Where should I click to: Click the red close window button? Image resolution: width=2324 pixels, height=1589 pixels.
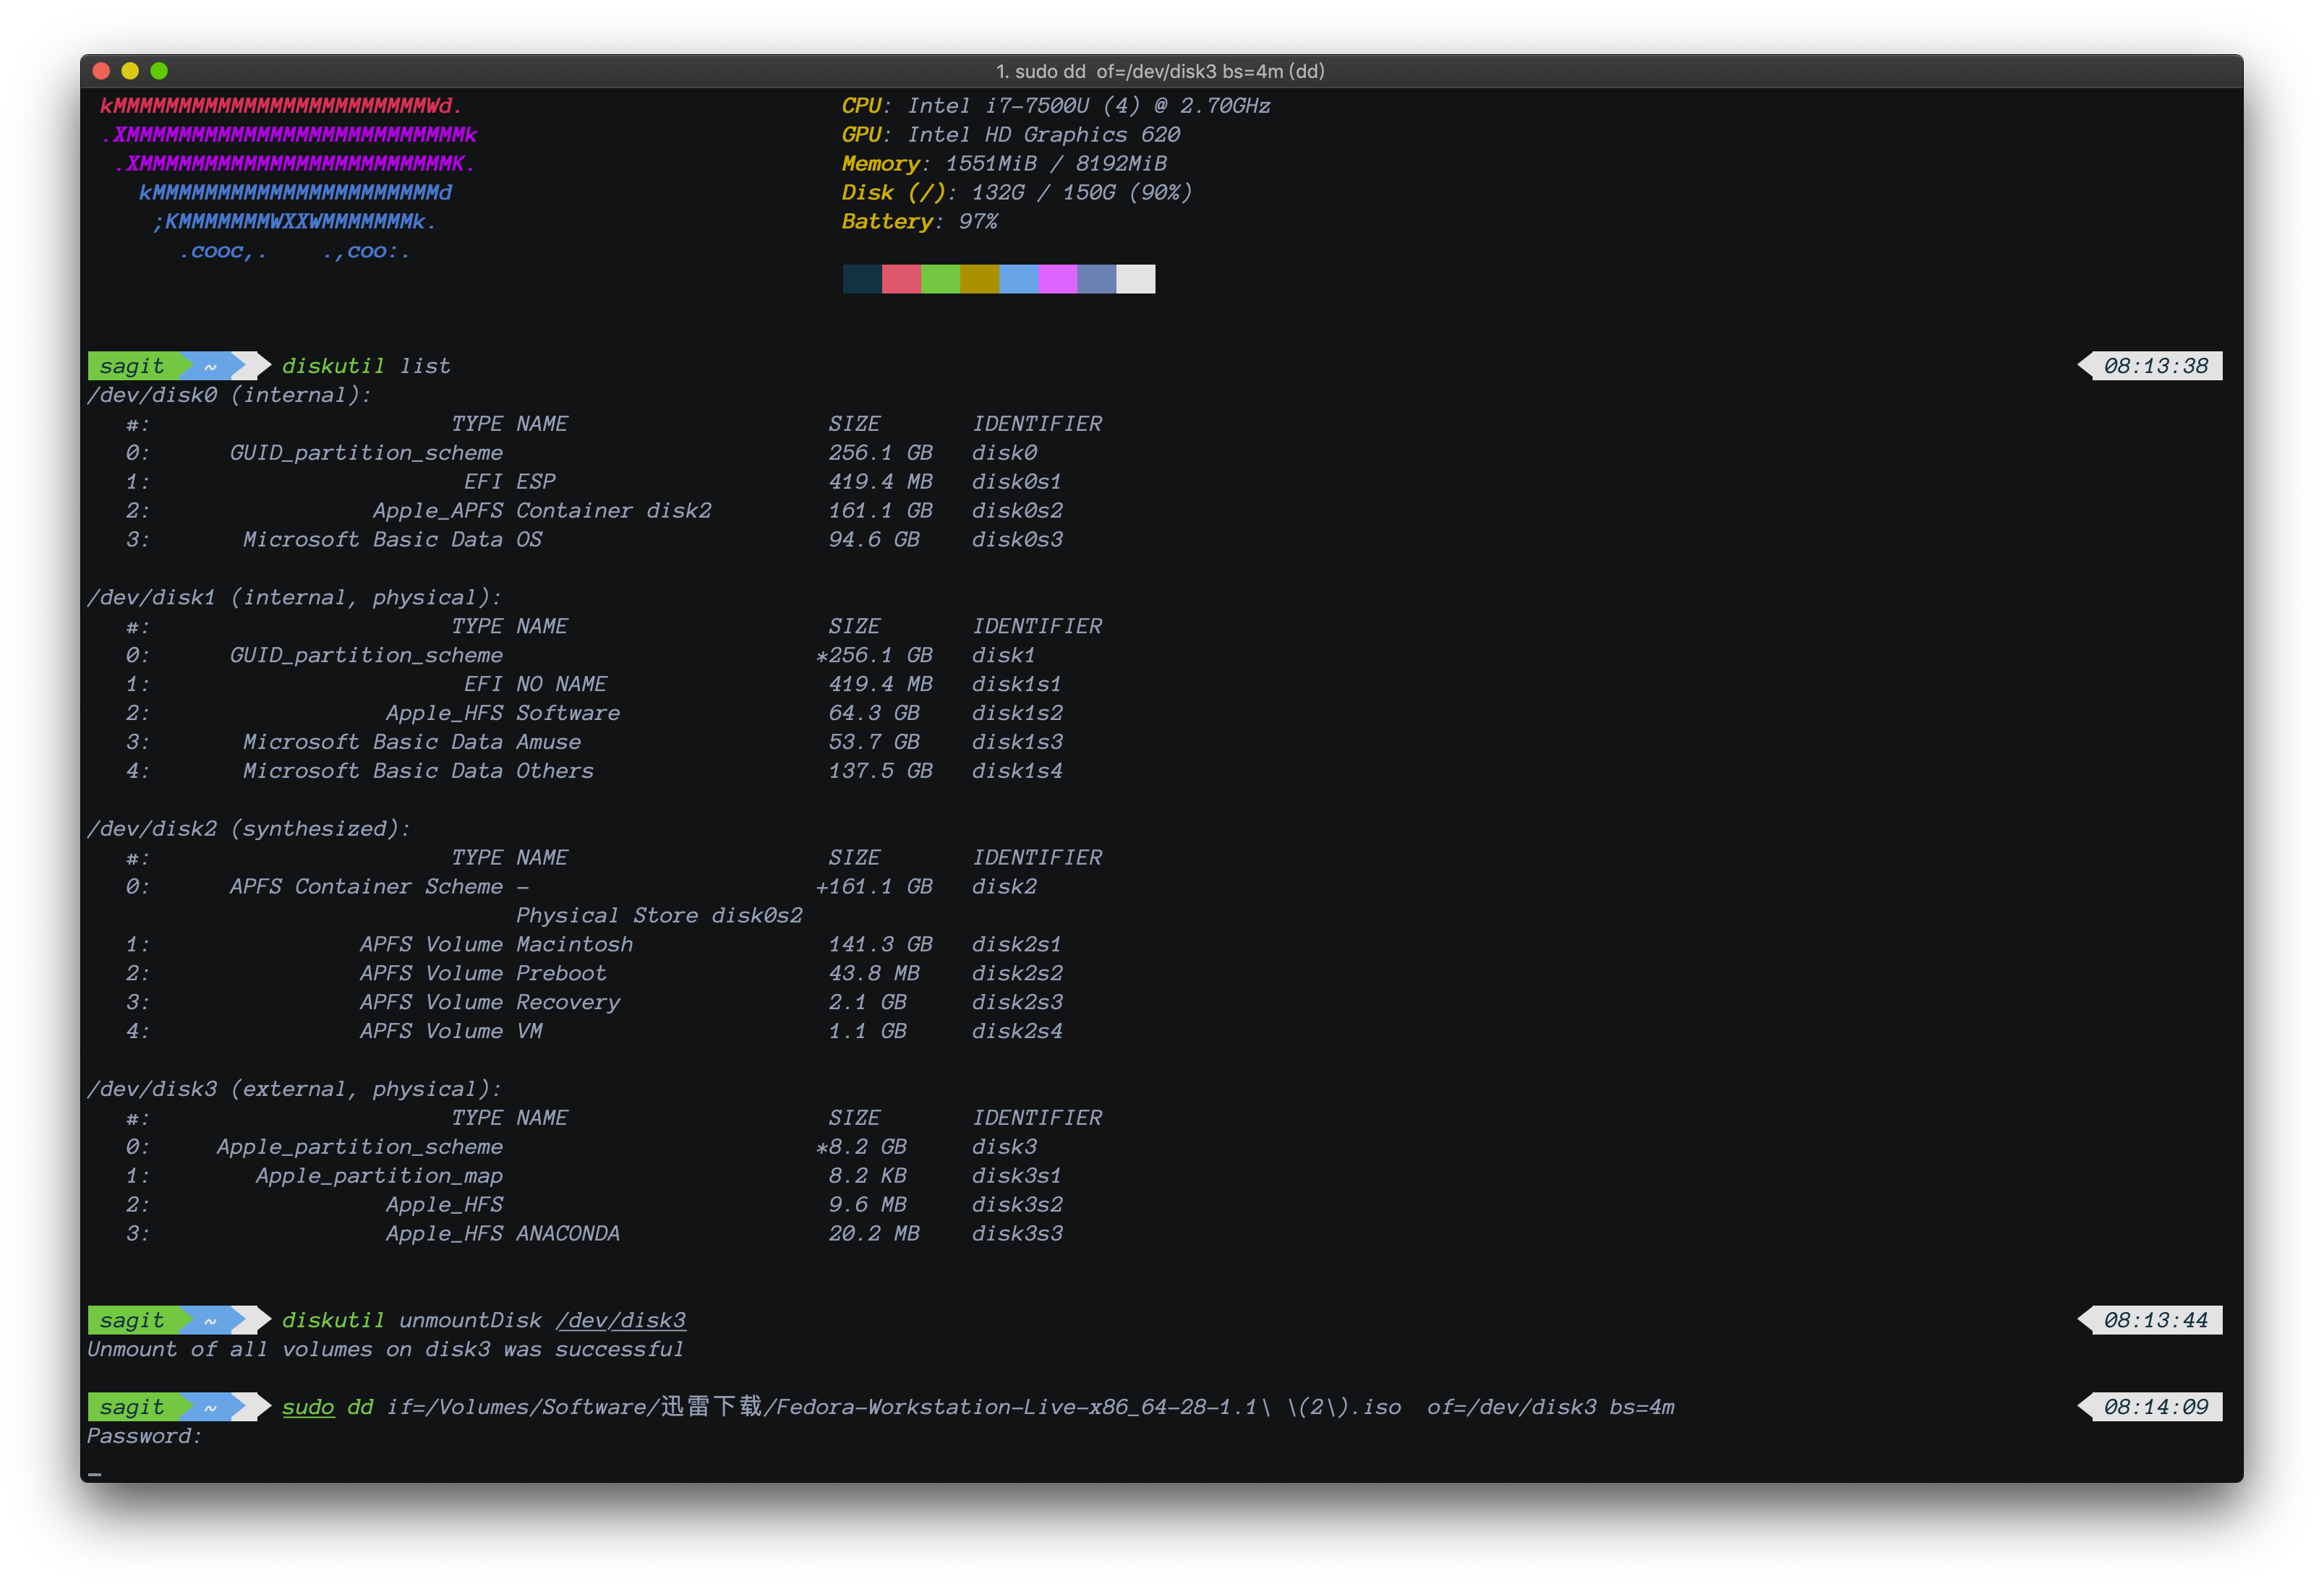(x=101, y=71)
